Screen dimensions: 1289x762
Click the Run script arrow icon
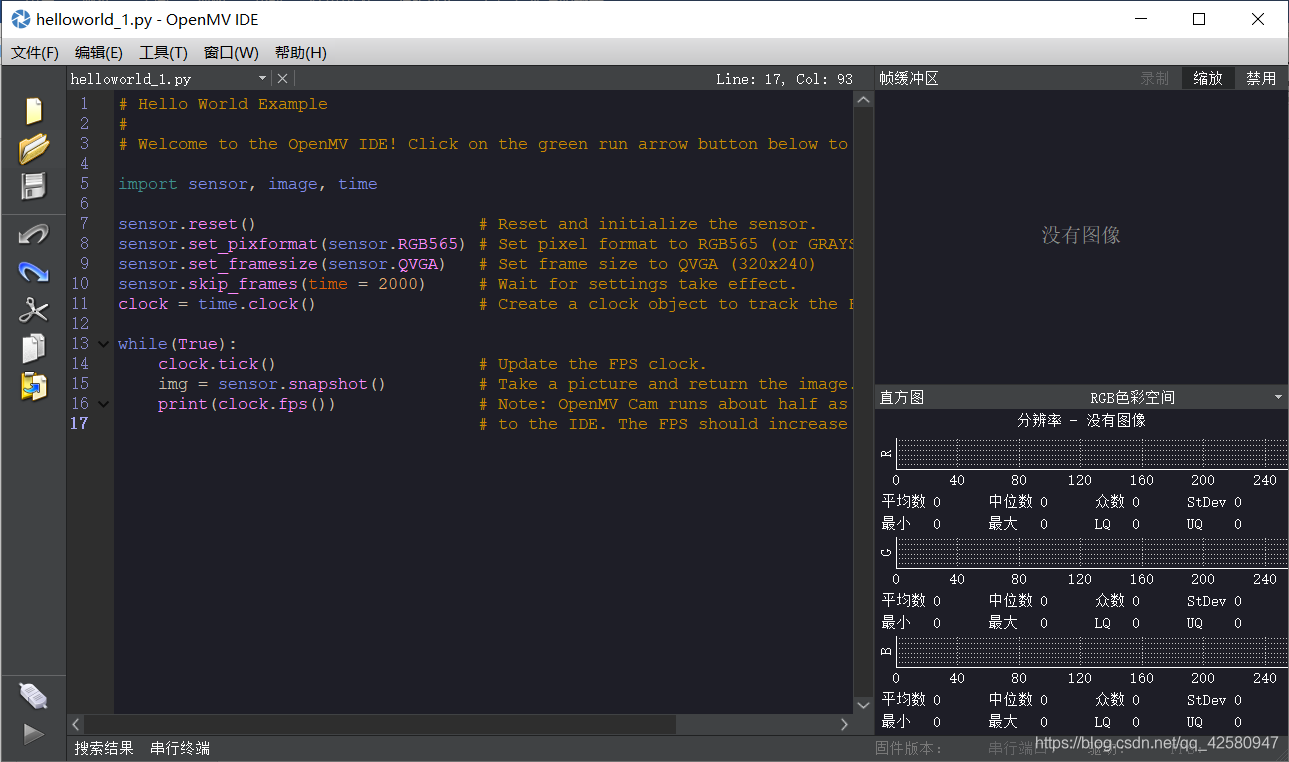click(33, 734)
